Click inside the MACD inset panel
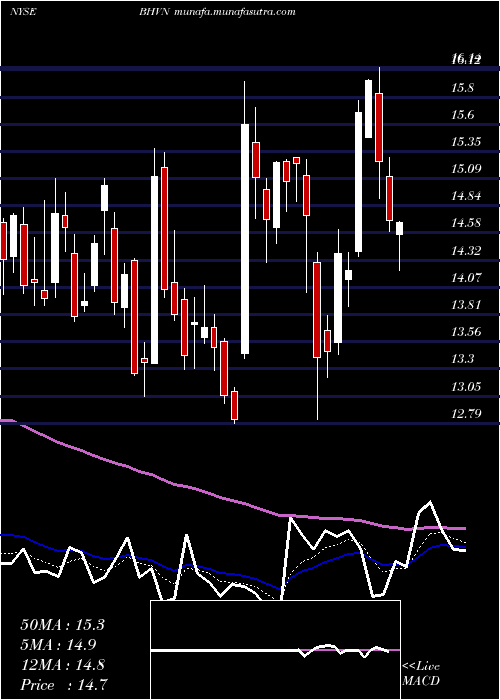The height and width of the screenshot is (700, 500). pos(275,650)
